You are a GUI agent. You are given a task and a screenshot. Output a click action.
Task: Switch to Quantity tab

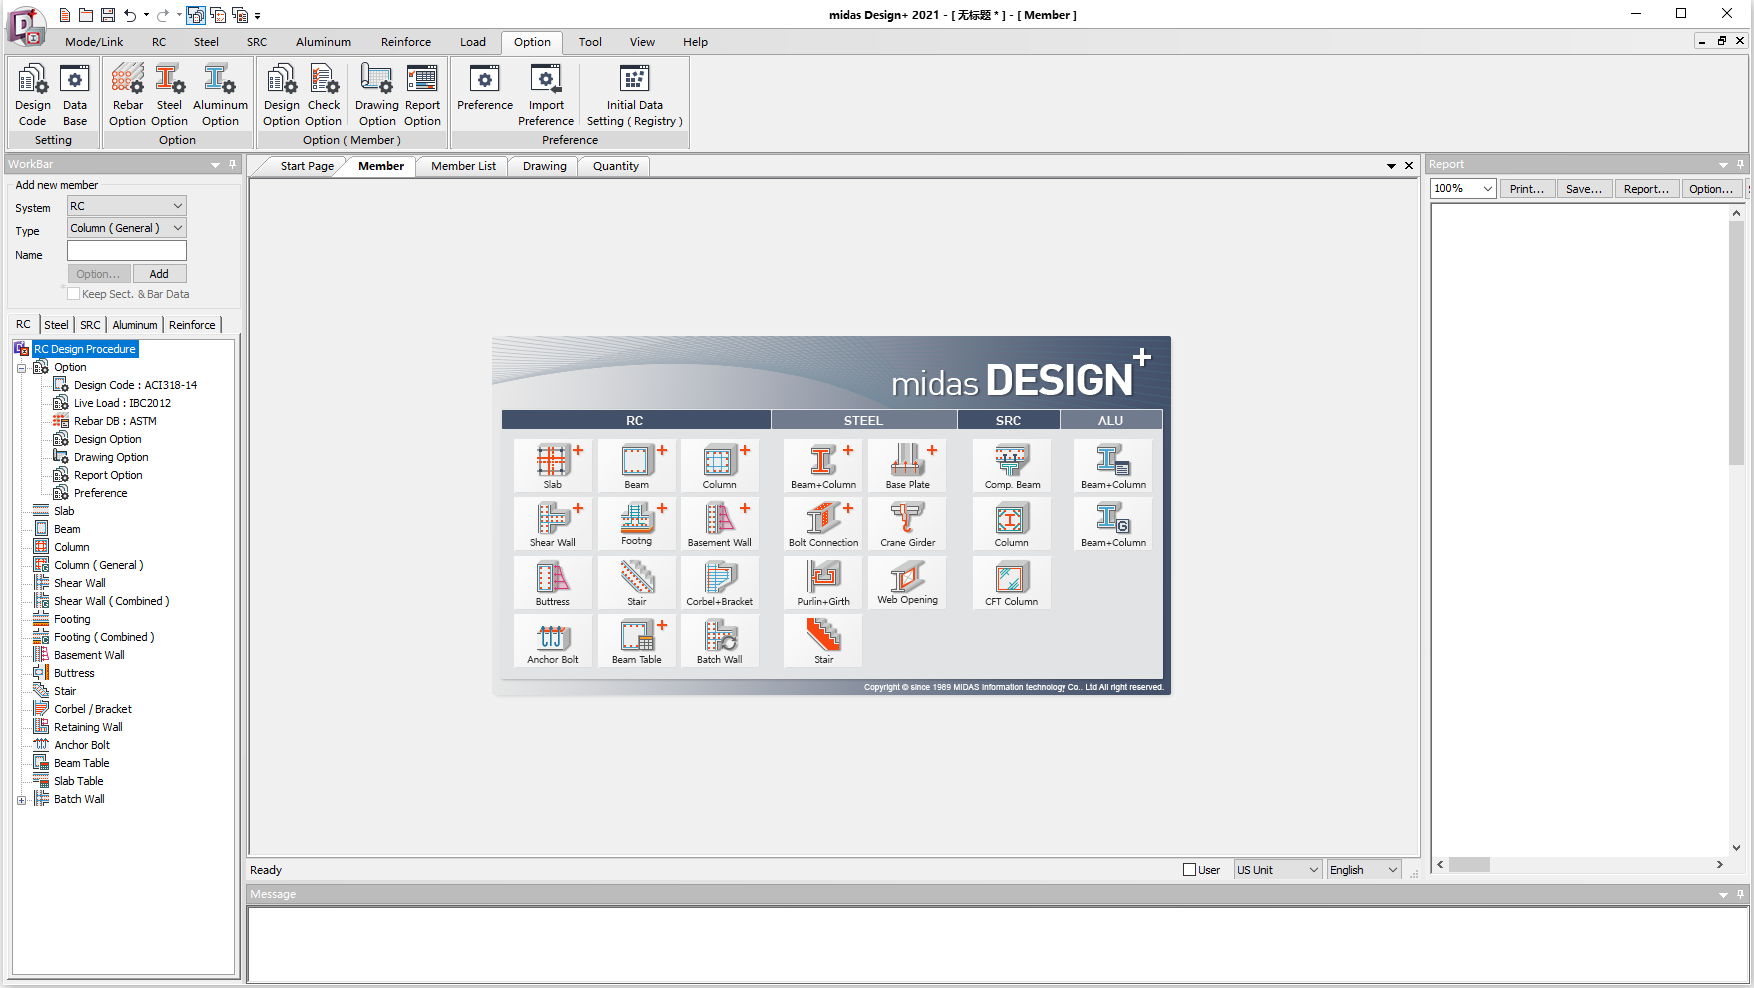tap(615, 166)
